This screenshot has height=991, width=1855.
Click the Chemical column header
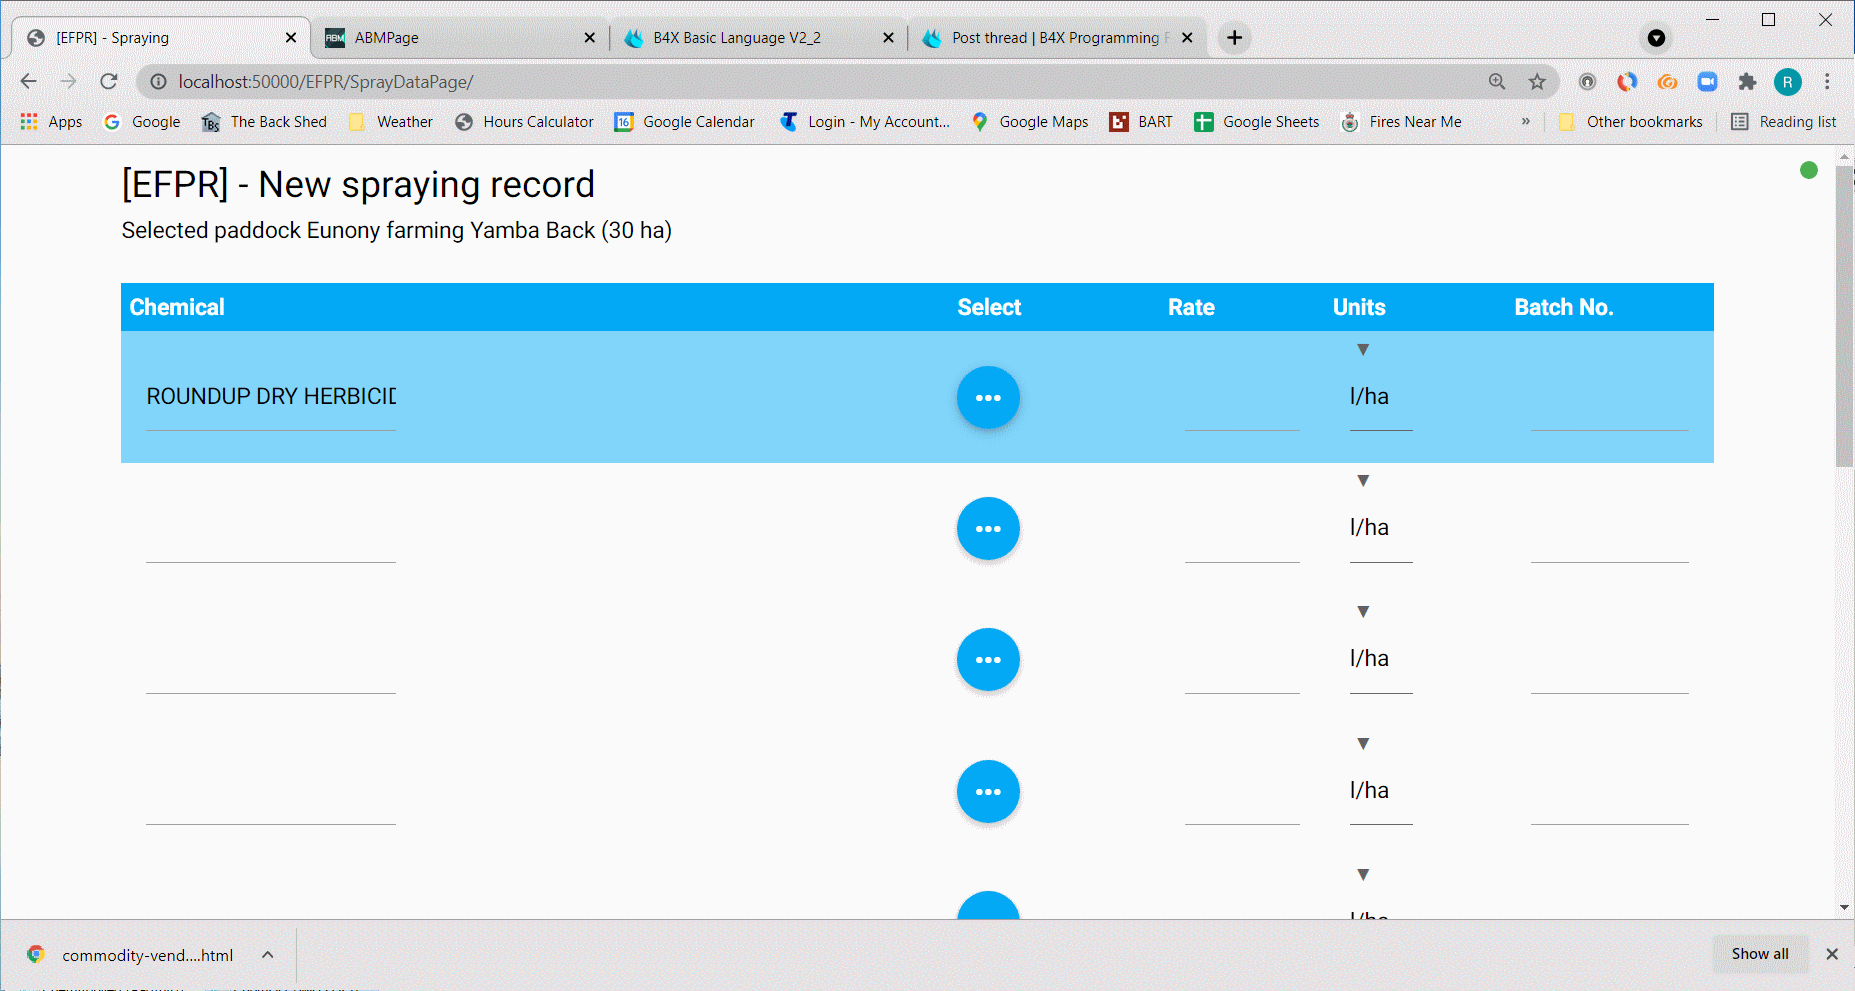tap(177, 307)
